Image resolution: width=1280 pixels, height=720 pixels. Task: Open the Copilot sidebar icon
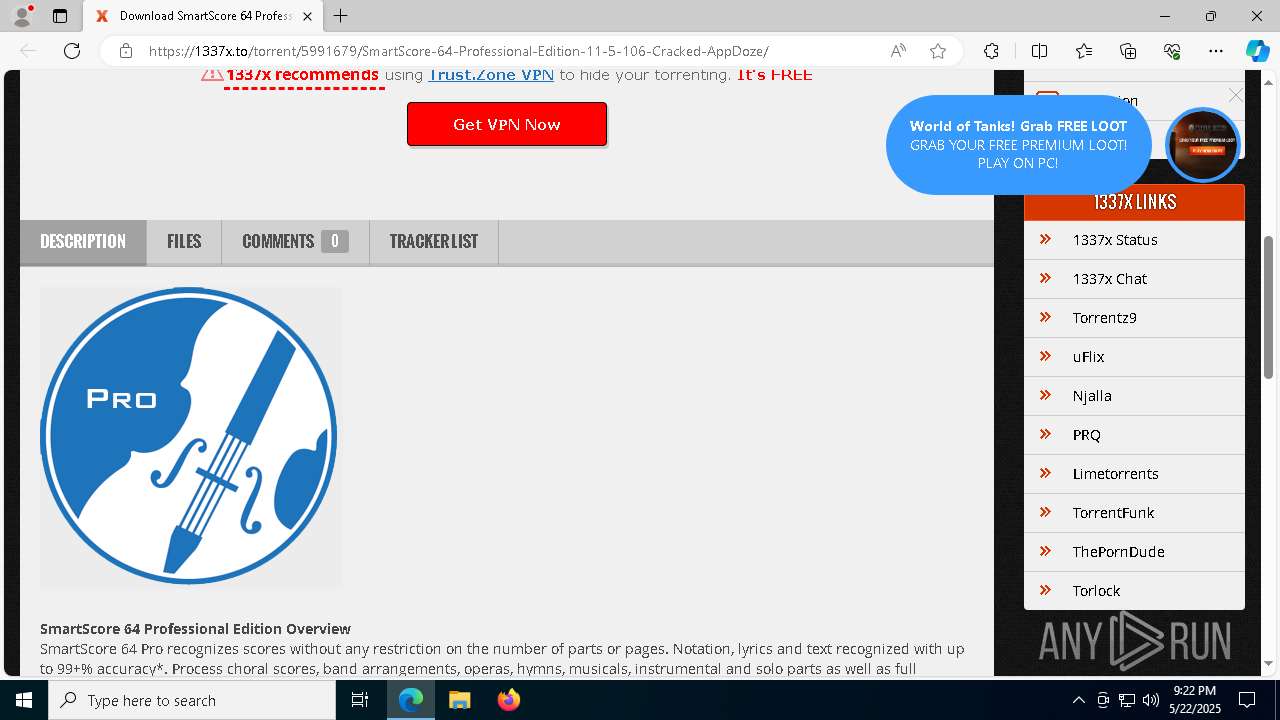coord(1257,51)
